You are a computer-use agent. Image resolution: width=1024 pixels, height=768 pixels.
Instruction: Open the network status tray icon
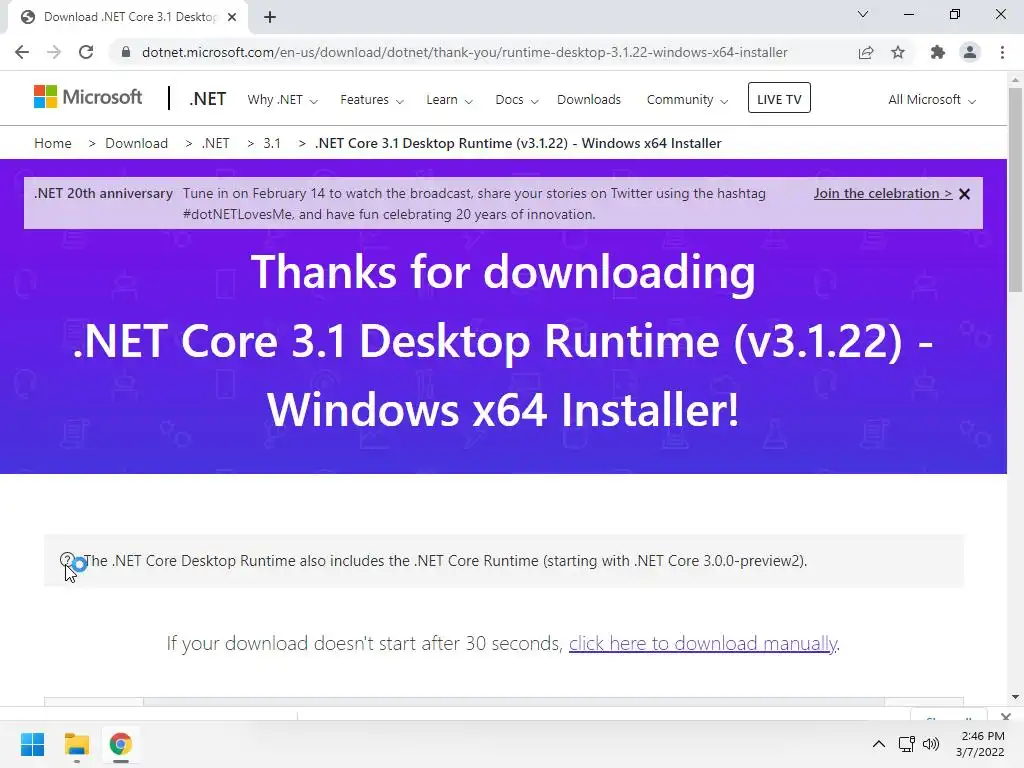tap(906, 744)
